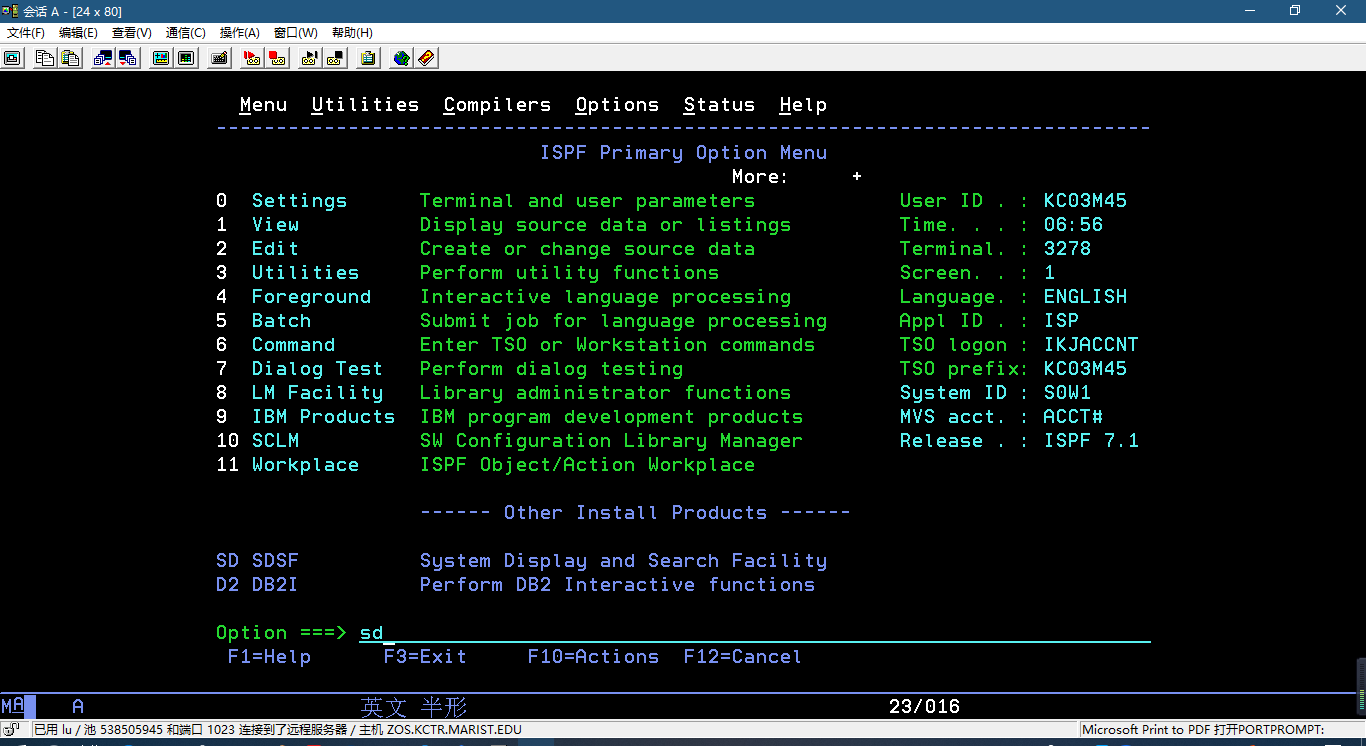Click the DB2I option
The width and height of the screenshot is (1366, 746).
tap(275, 585)
